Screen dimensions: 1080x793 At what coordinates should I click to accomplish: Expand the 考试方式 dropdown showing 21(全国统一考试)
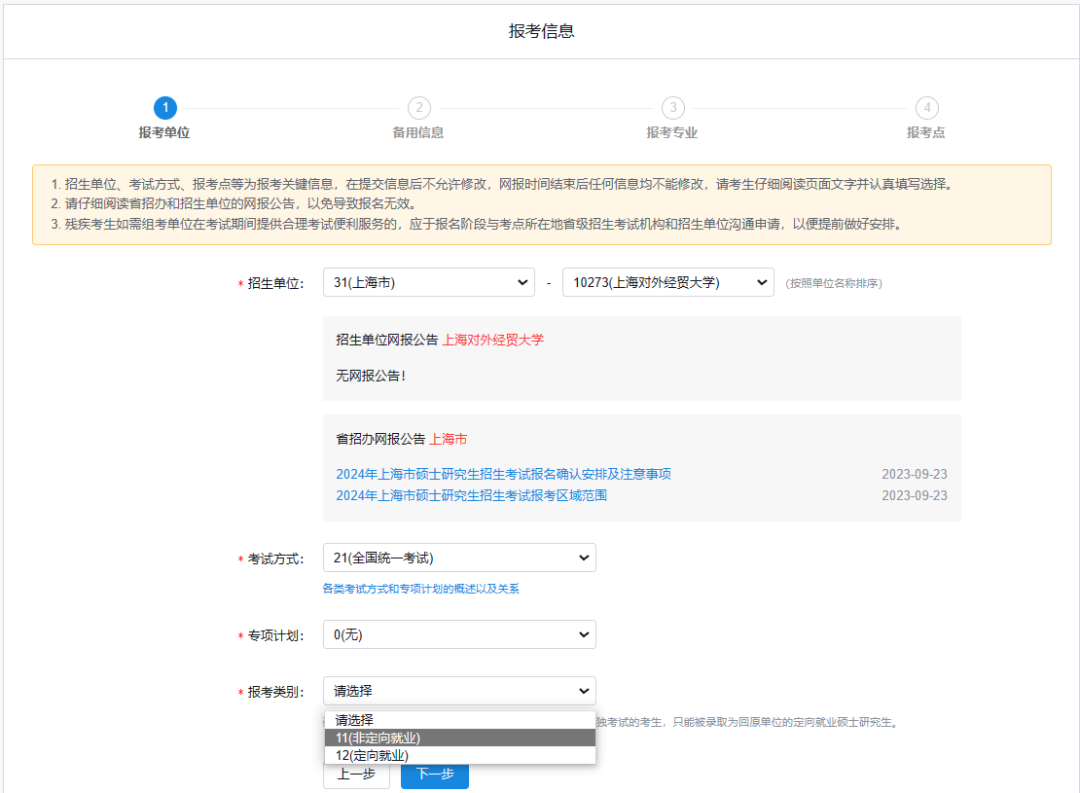click(x=459, y=557)
